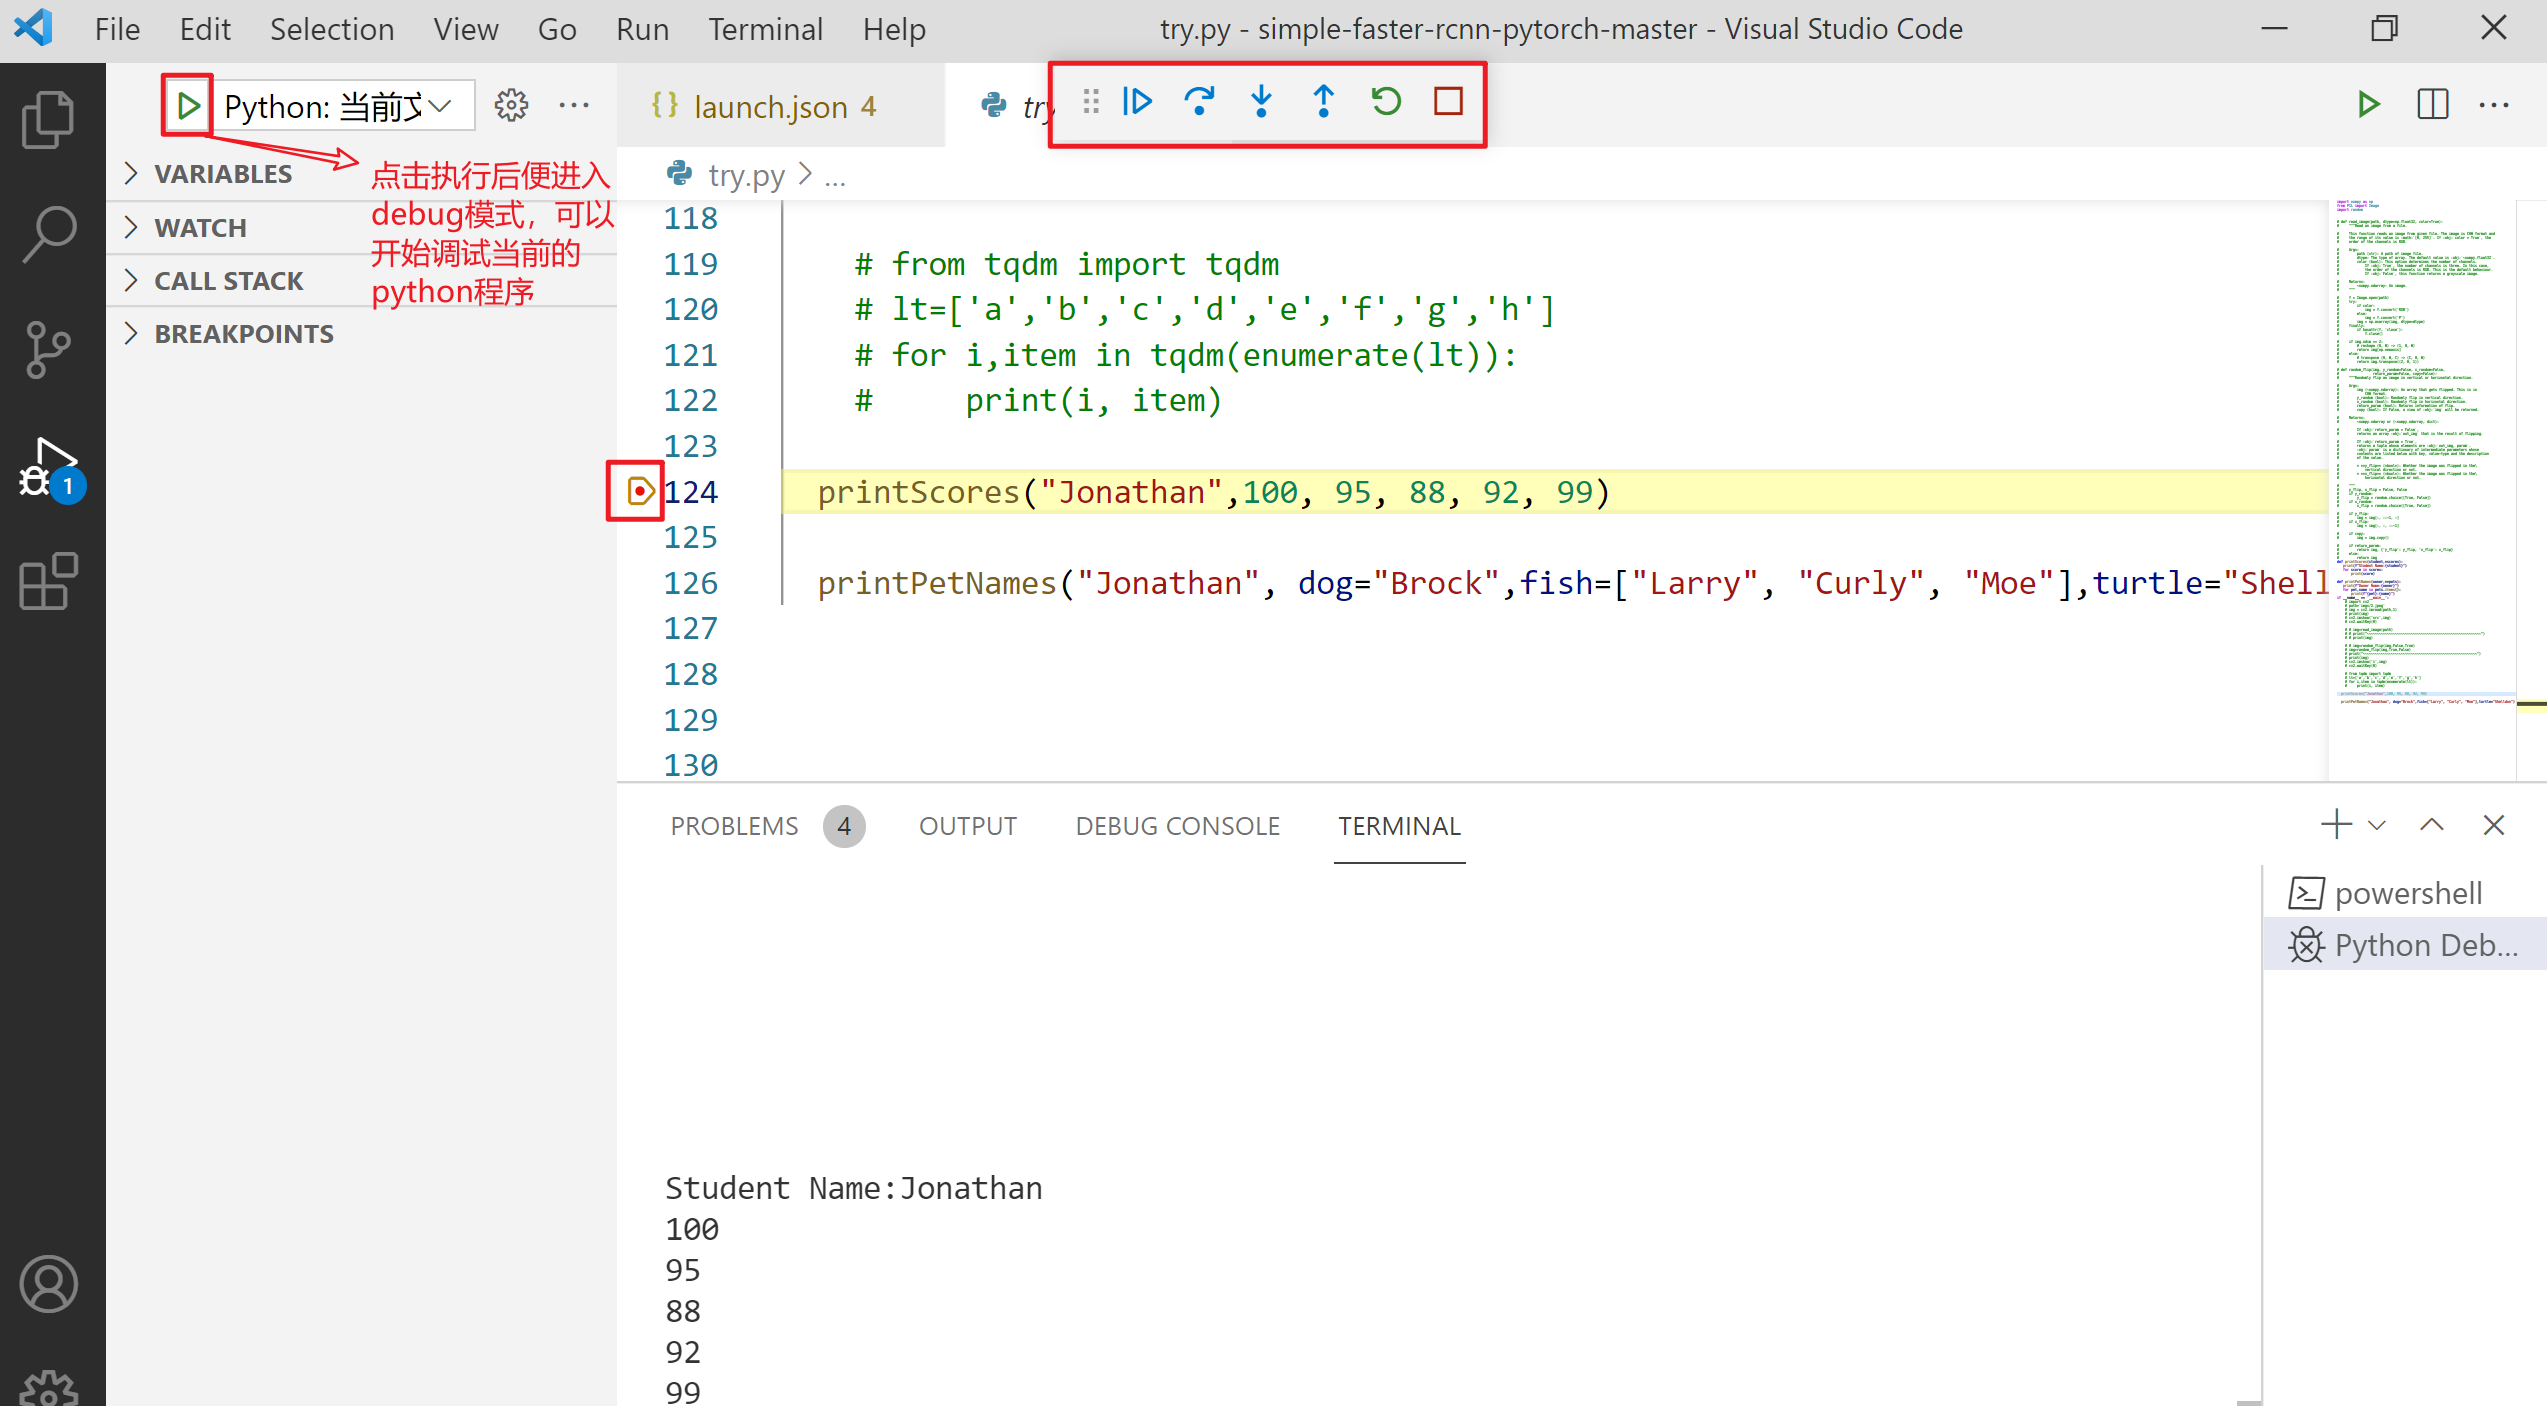
Task: Open launch.json via the gear icon
Action: pos(511,106)
